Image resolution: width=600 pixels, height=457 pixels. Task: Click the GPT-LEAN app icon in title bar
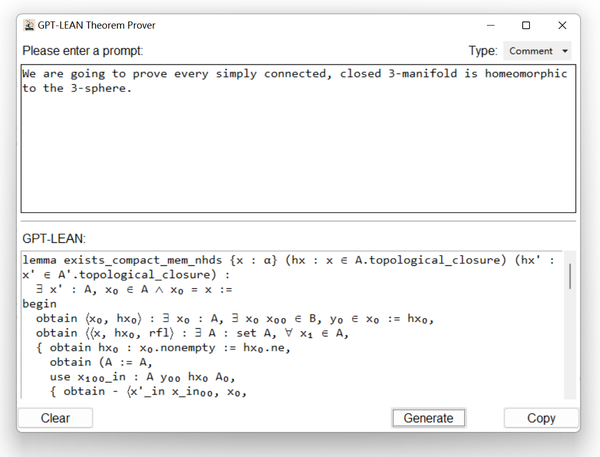point(29,25)
